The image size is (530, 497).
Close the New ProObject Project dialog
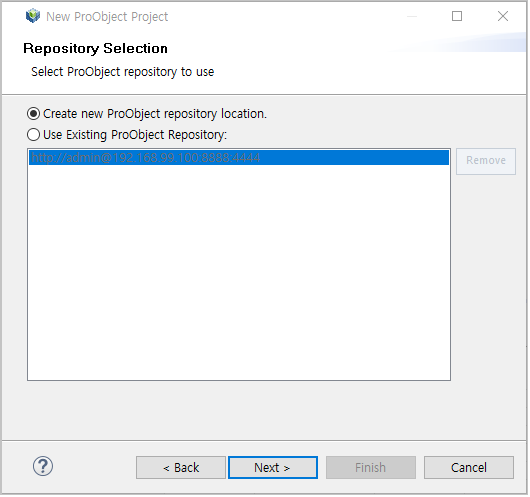[x=504, y=16]
